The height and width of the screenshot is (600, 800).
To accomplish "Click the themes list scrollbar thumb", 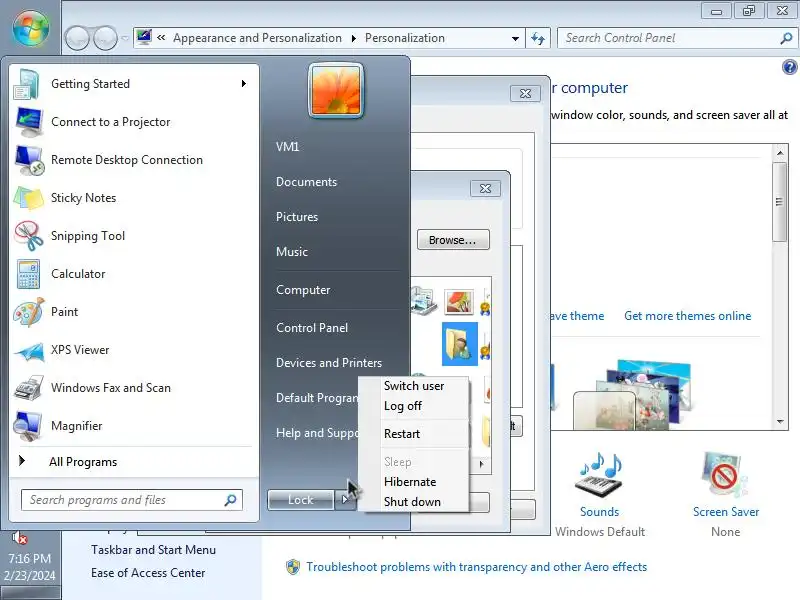I will click(x=780, y=202).
